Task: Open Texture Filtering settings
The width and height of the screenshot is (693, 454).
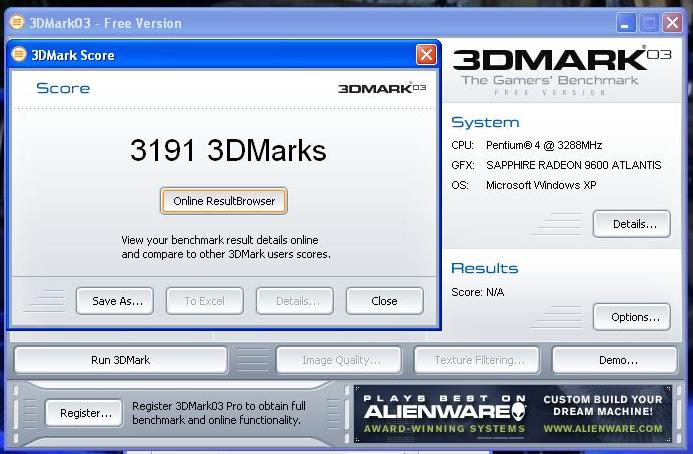Action: 477,360
